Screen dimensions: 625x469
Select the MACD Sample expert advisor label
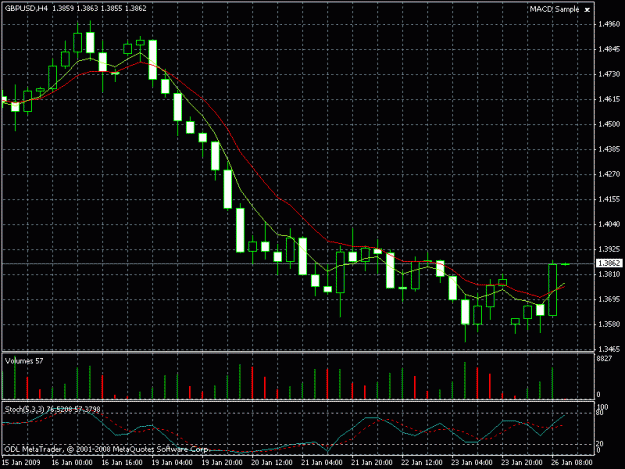[x=554, y=9]
